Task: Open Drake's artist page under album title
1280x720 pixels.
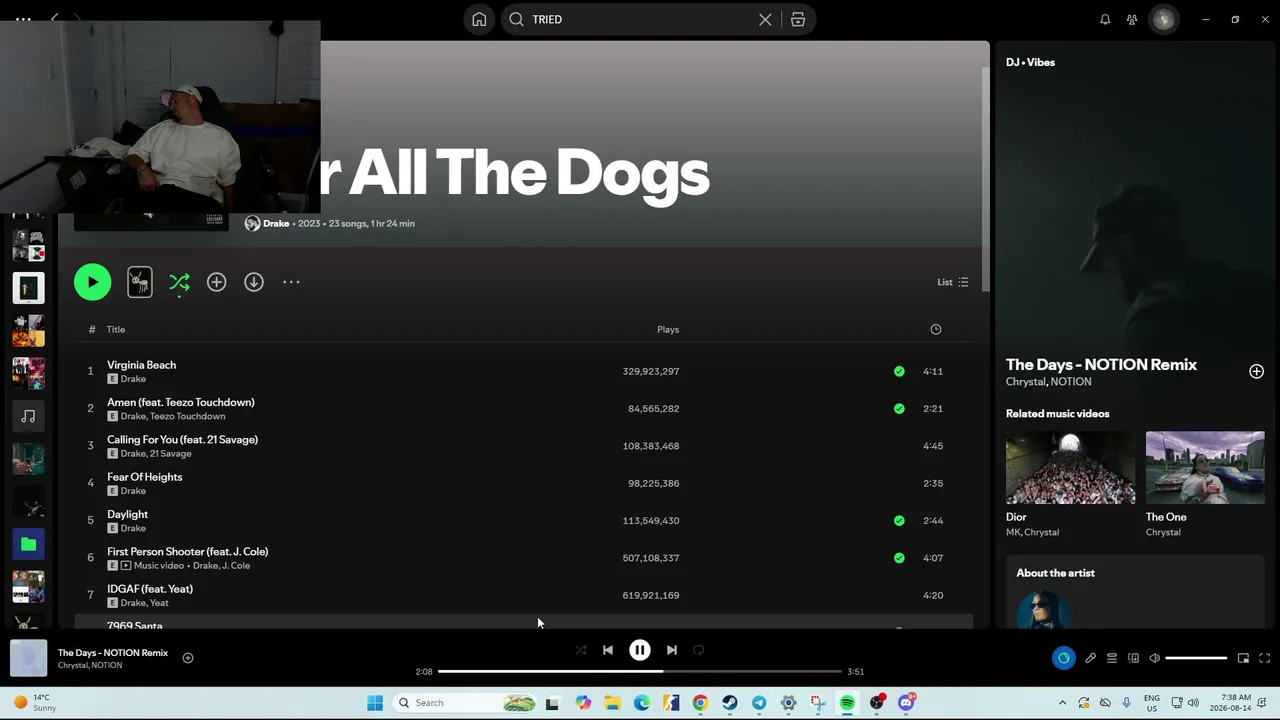Action: [276, 223]
